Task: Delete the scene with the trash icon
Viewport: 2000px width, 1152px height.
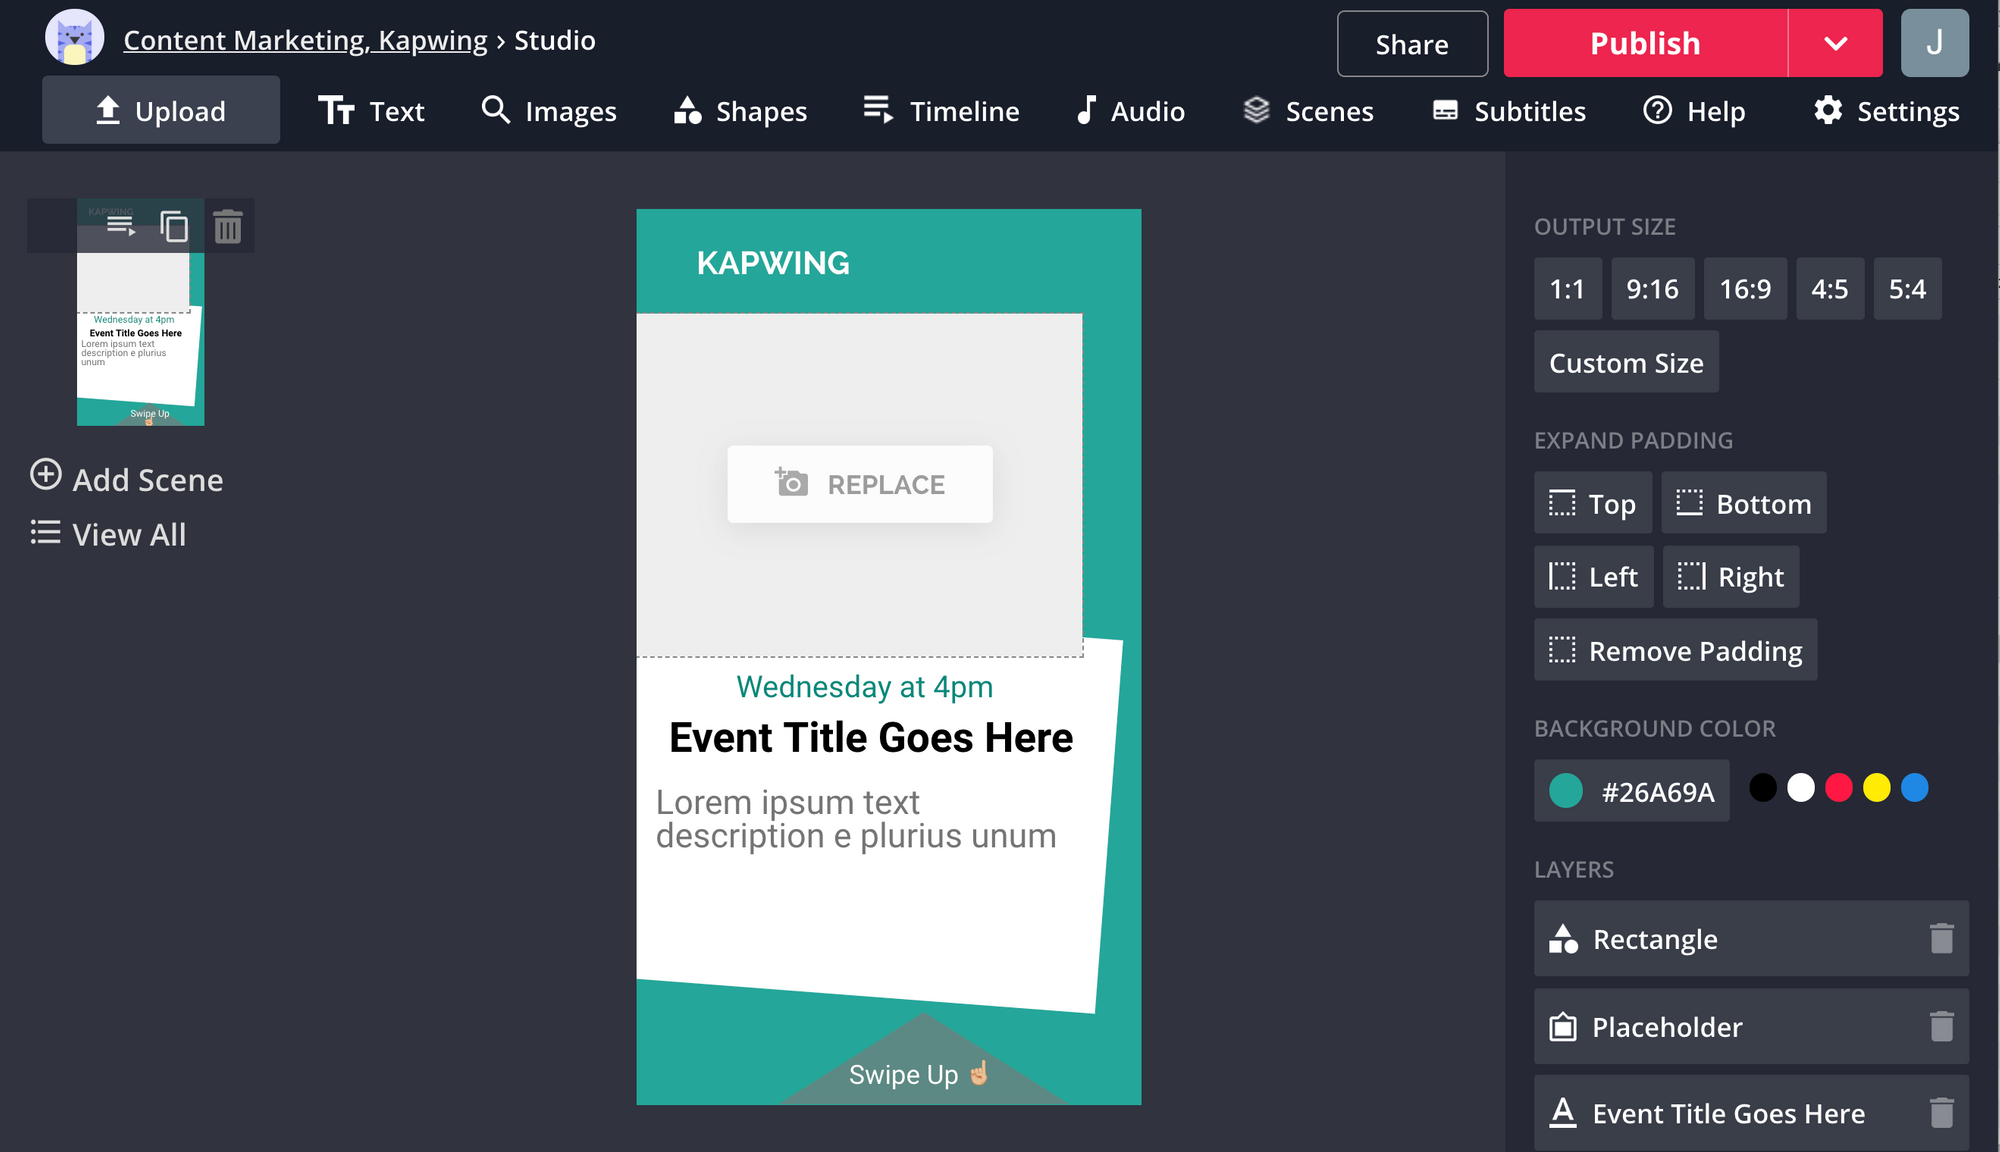Action: pyautogui.click(x=228, y=226)
